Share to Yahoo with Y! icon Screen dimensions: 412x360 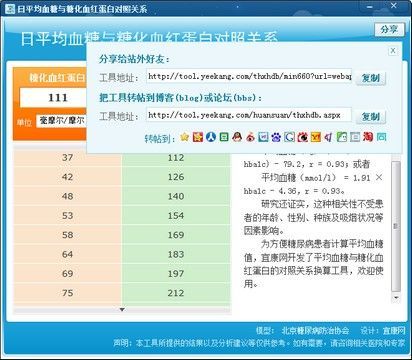coord(316,137)
